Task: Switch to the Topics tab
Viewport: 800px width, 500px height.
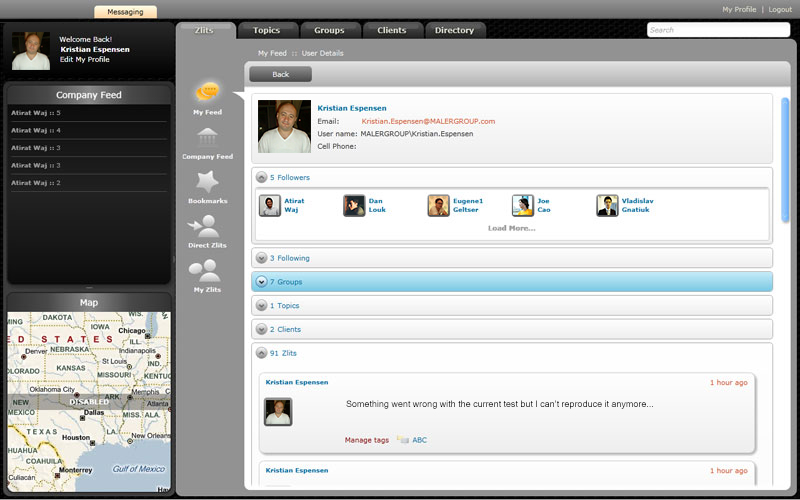Action: click(267, 31)
